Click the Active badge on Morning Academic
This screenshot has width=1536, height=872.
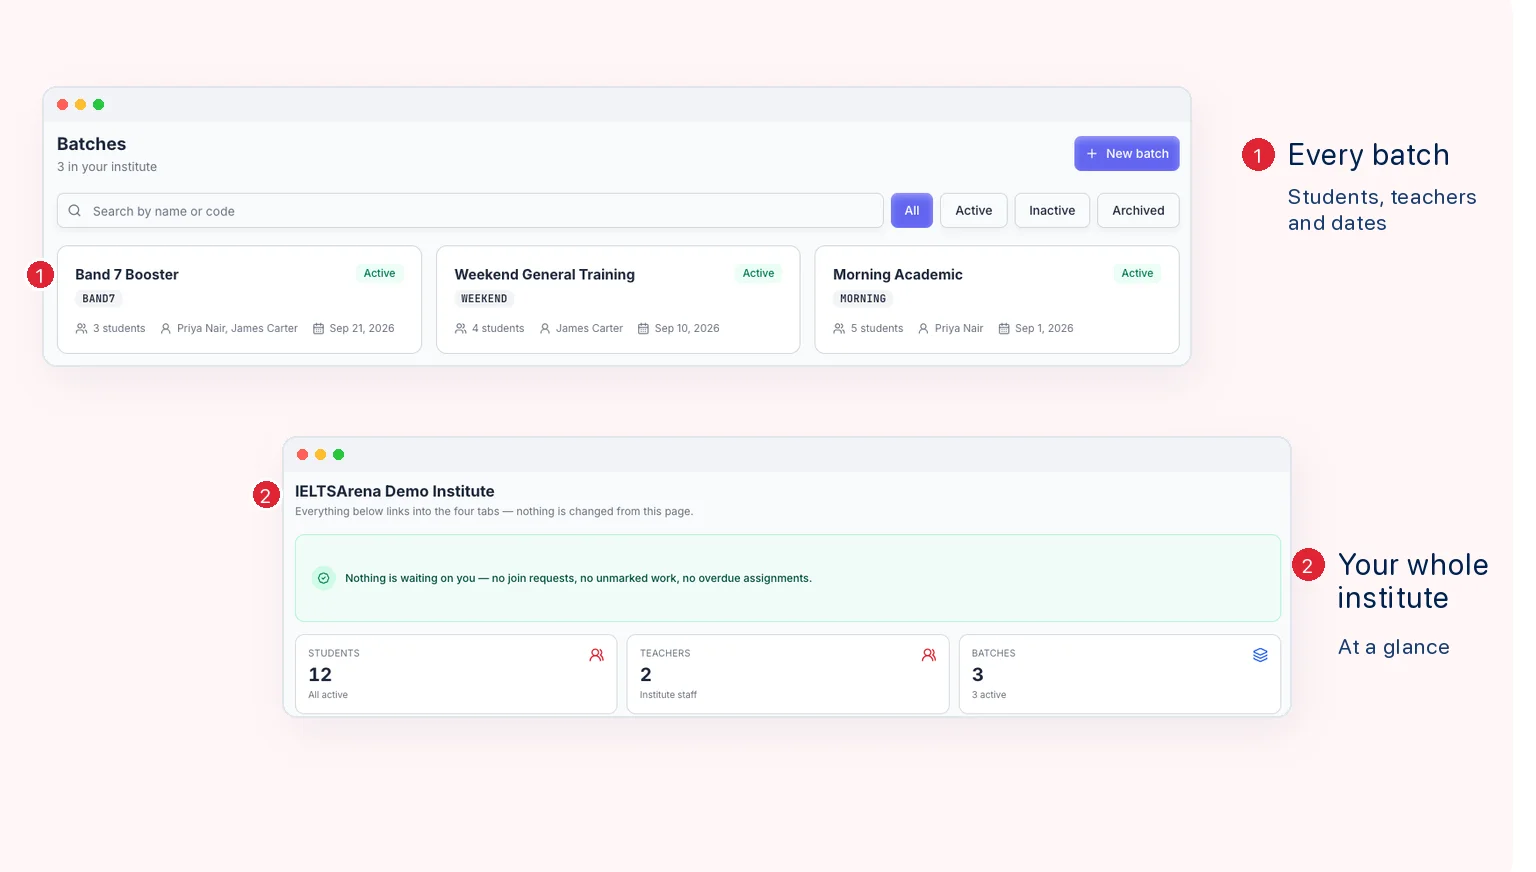click(x=1137, y=273)
